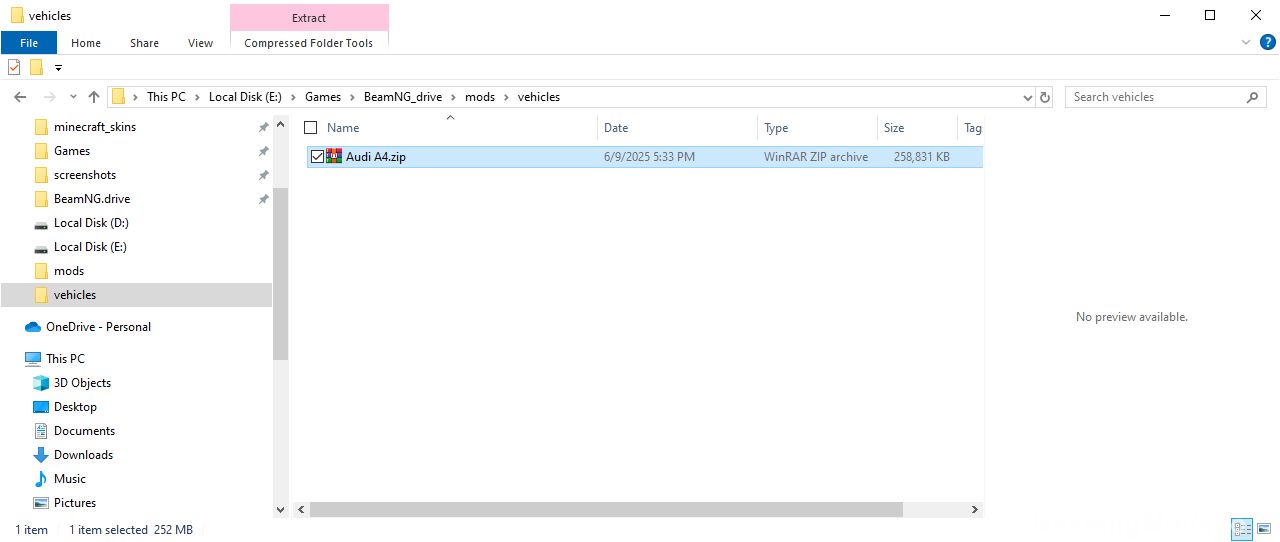Image resolution: width=1280 pixels, height=542 pixels.
Task: Open Music under This PC
Action: (70, 479)
